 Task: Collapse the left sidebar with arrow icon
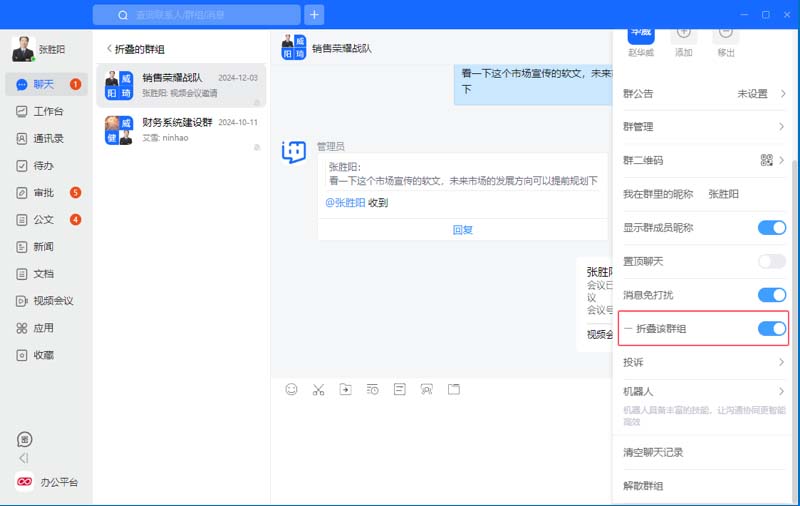pos(24,458)
